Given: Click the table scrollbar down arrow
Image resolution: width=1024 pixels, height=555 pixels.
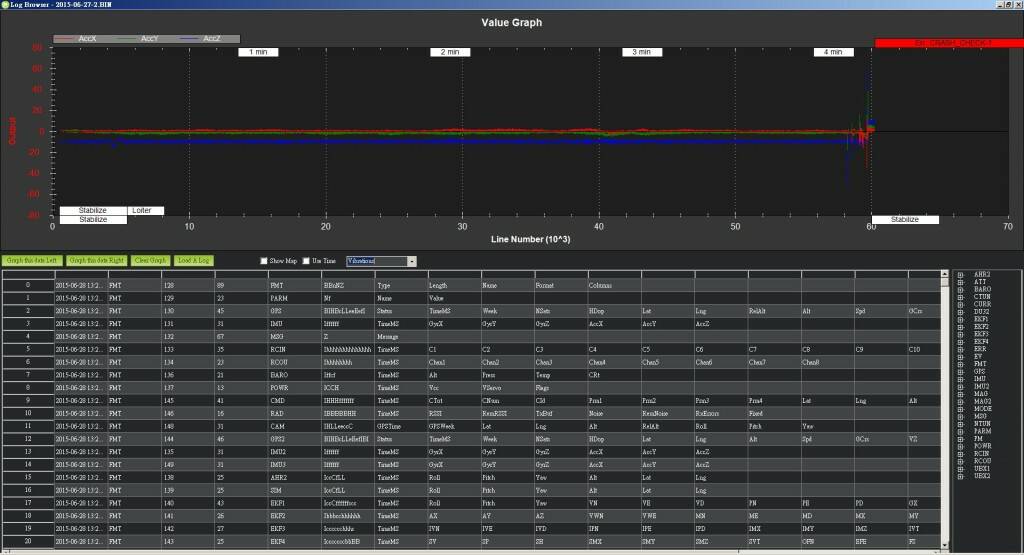Looking at the screenshot, I should (944, 545).
